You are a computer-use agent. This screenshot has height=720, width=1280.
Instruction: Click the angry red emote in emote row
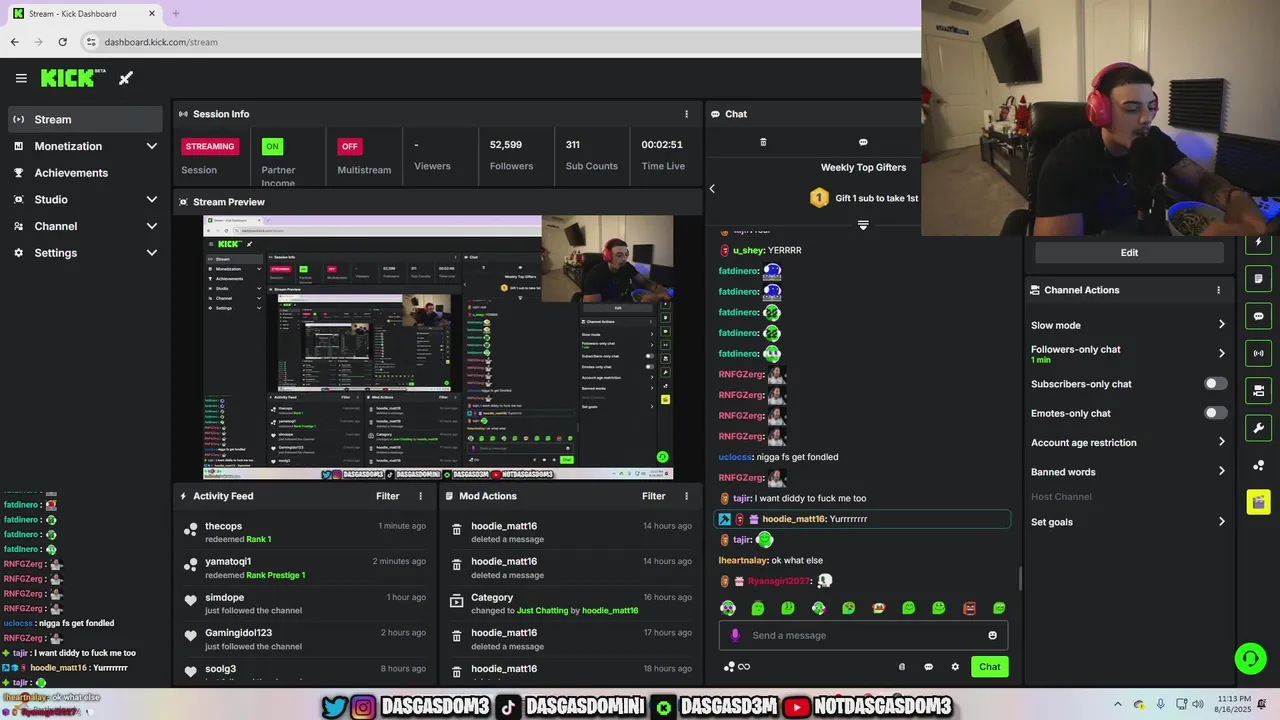[x=969, y=608]
